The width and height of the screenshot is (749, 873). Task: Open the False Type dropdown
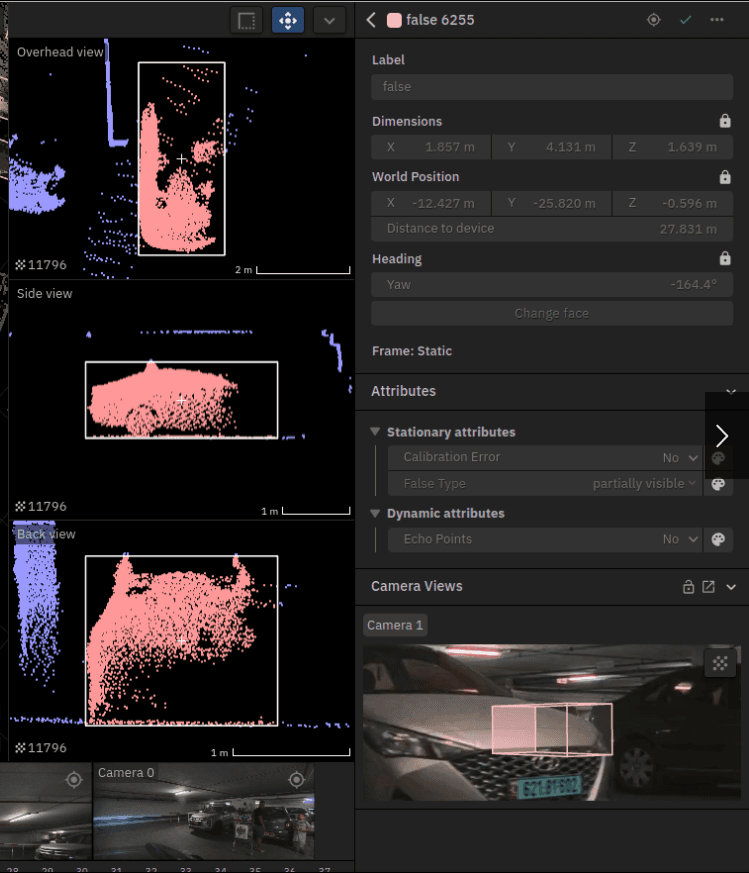click(544, 484)
